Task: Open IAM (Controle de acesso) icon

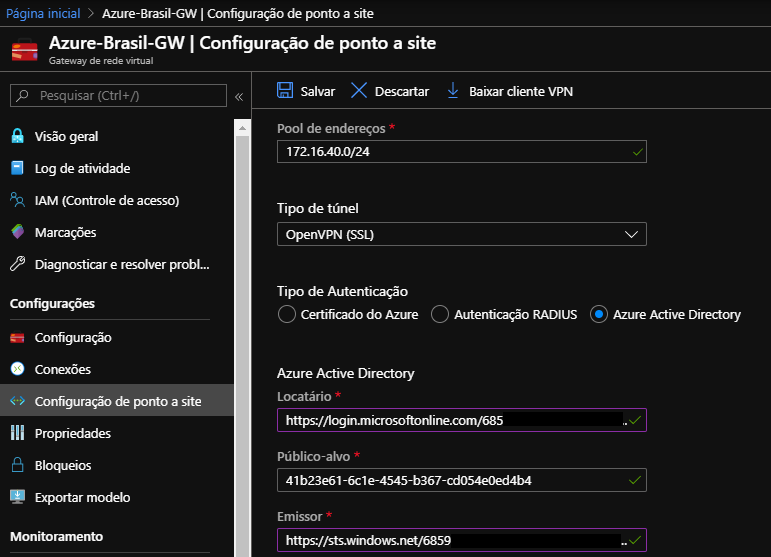Action: (17, 200)
